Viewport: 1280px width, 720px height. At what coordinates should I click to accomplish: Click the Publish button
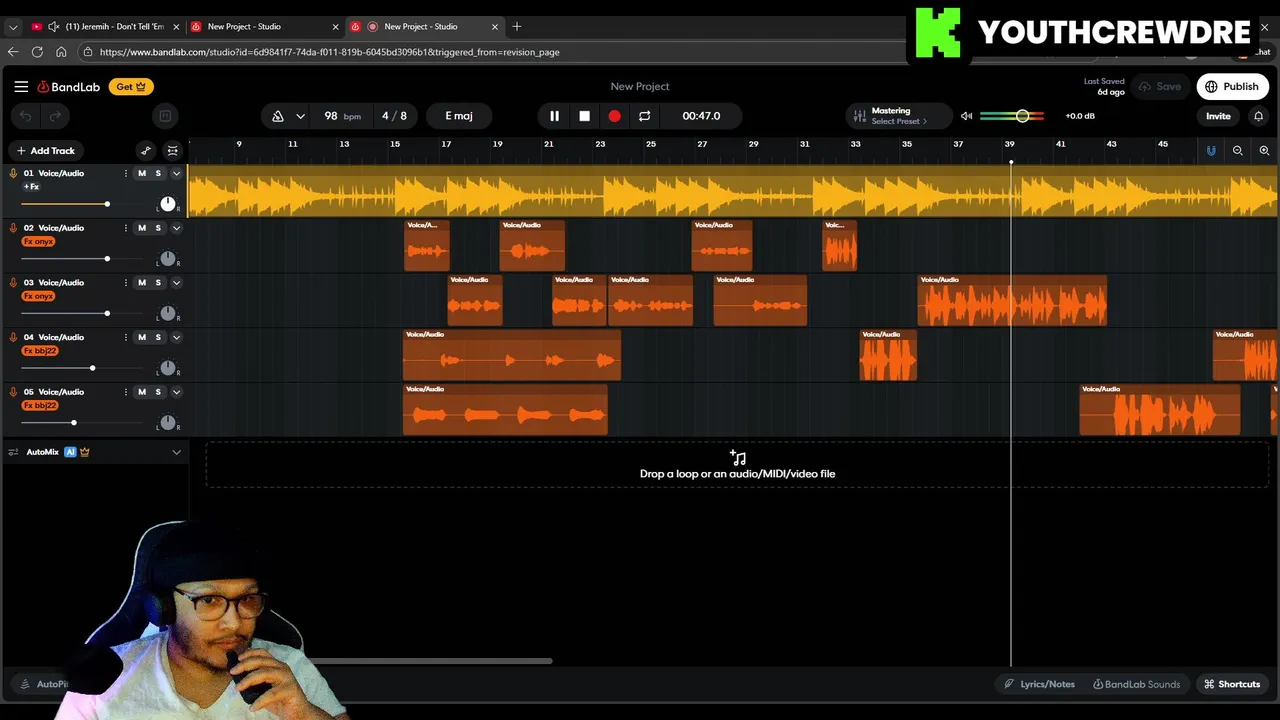click(x=1232, y=87)
